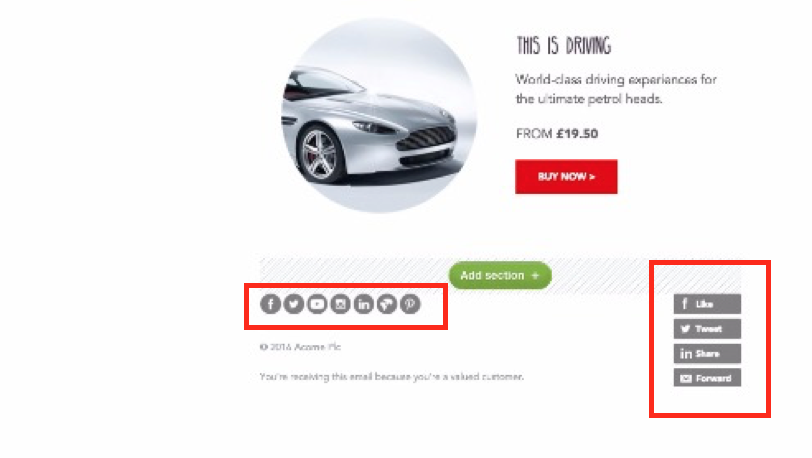Screen dimensions: 812x458
Task: Select the YouTube circle icon
Action: coord(317,304)
